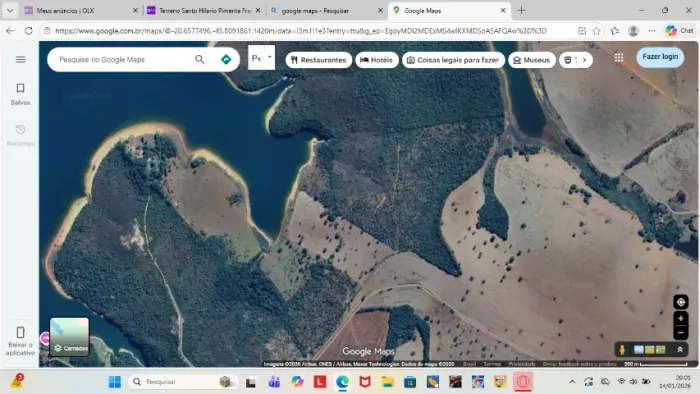Zoom out with the minus button
The image size is (700, 394).
tap(681, 332)
